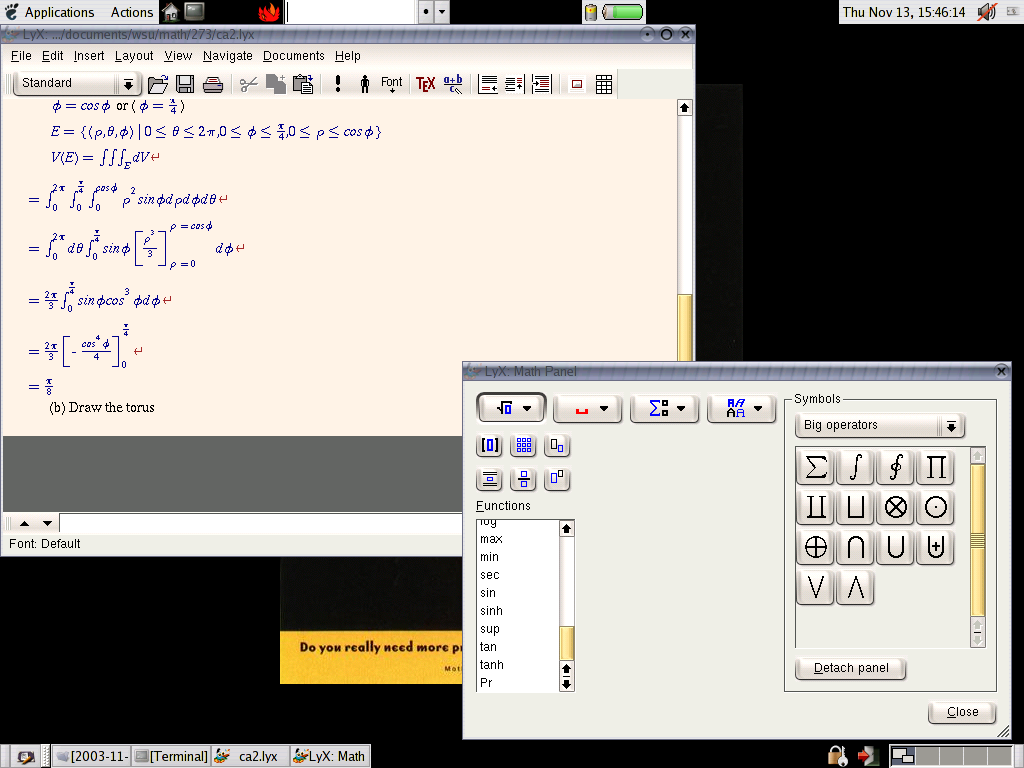This screenshot has height=768, width=1024.
Task: Click the Print document icon
Action: pos(213,84)
